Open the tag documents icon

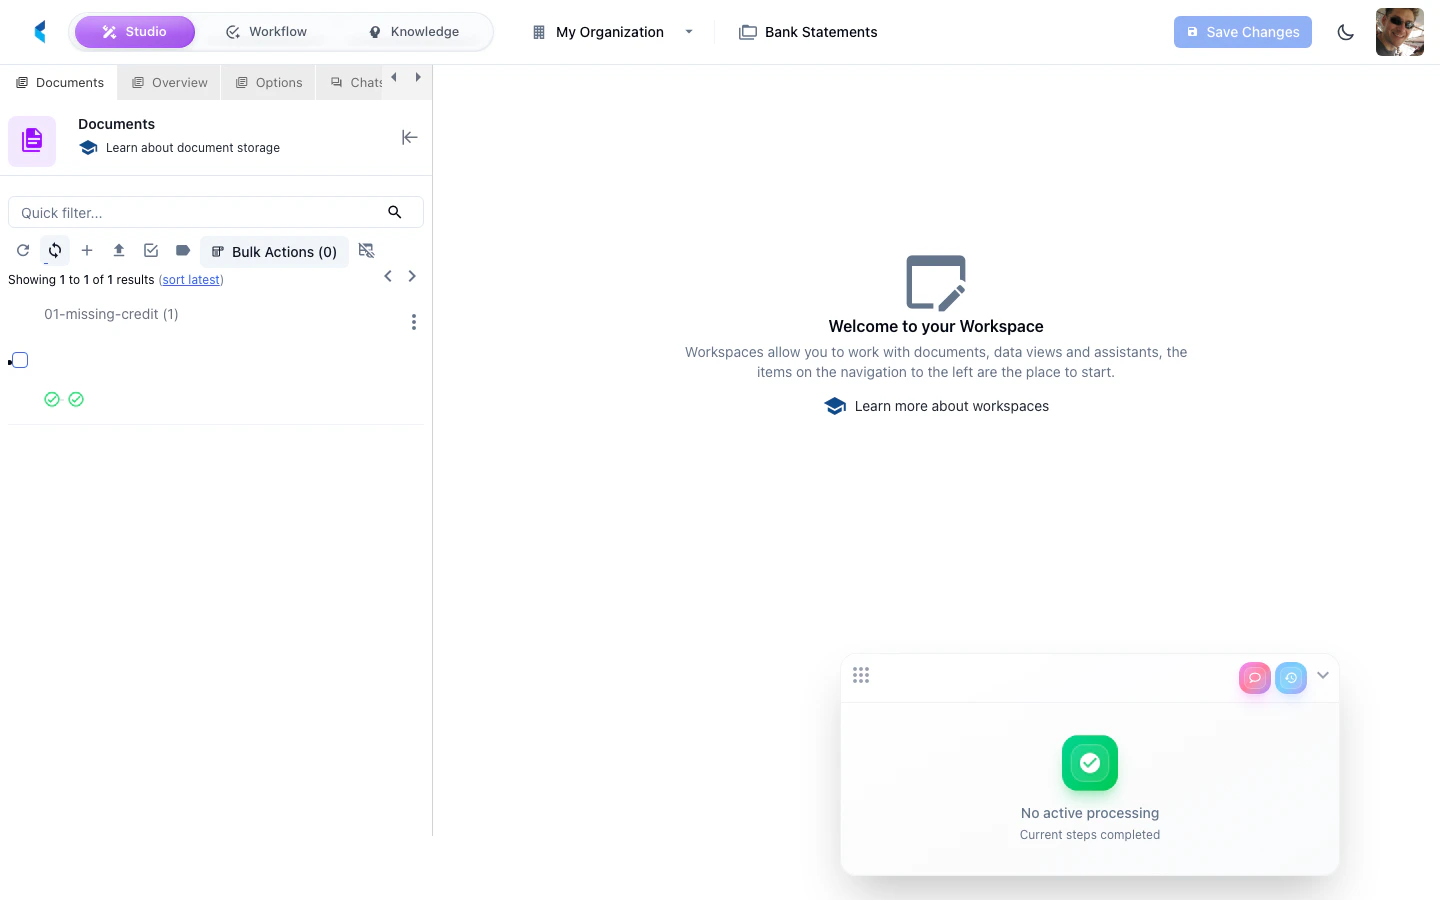pos(183,250)
